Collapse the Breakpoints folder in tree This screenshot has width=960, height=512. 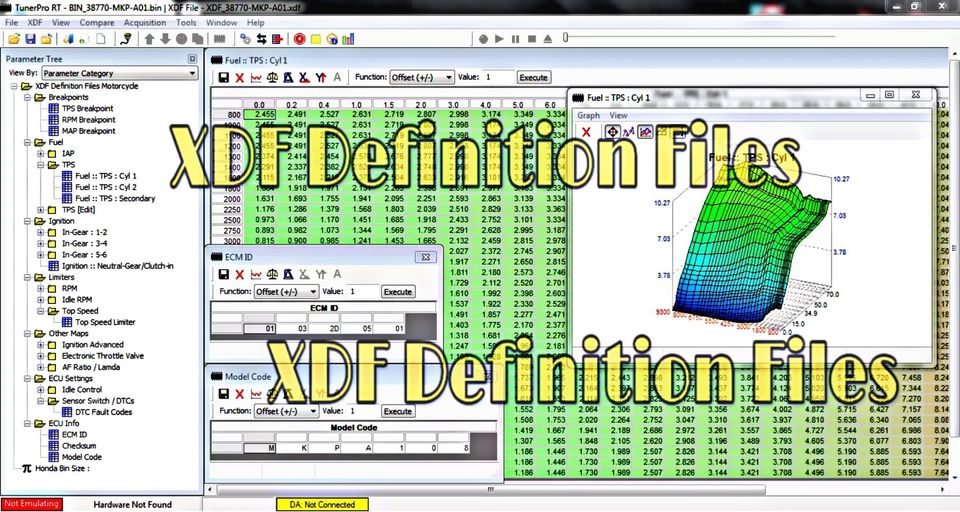click(x=27, y=97)
